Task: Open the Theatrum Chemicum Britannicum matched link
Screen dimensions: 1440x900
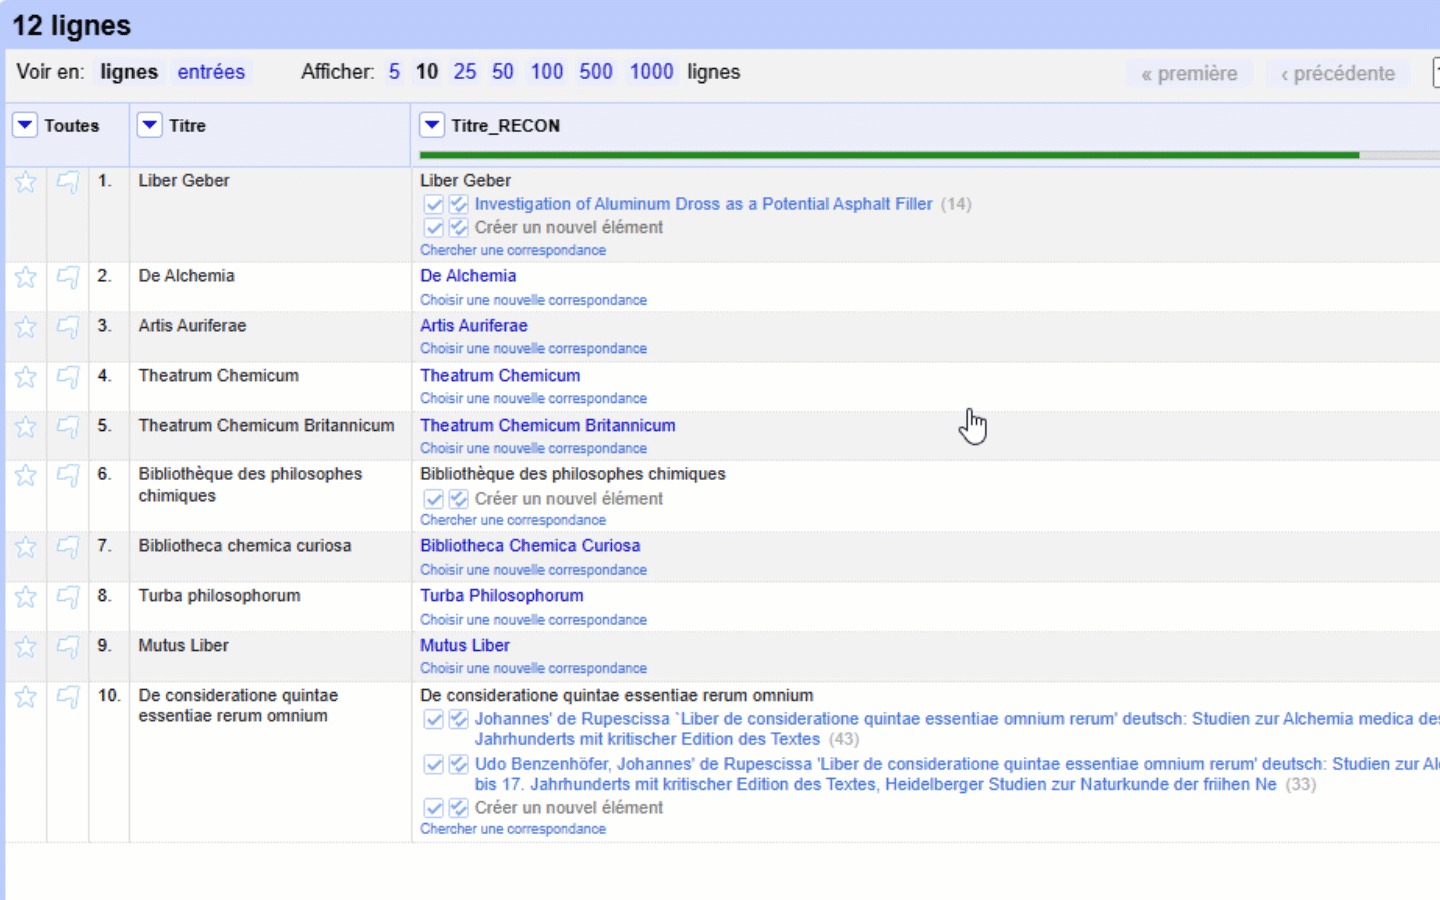Action: (x=547, y=426)
